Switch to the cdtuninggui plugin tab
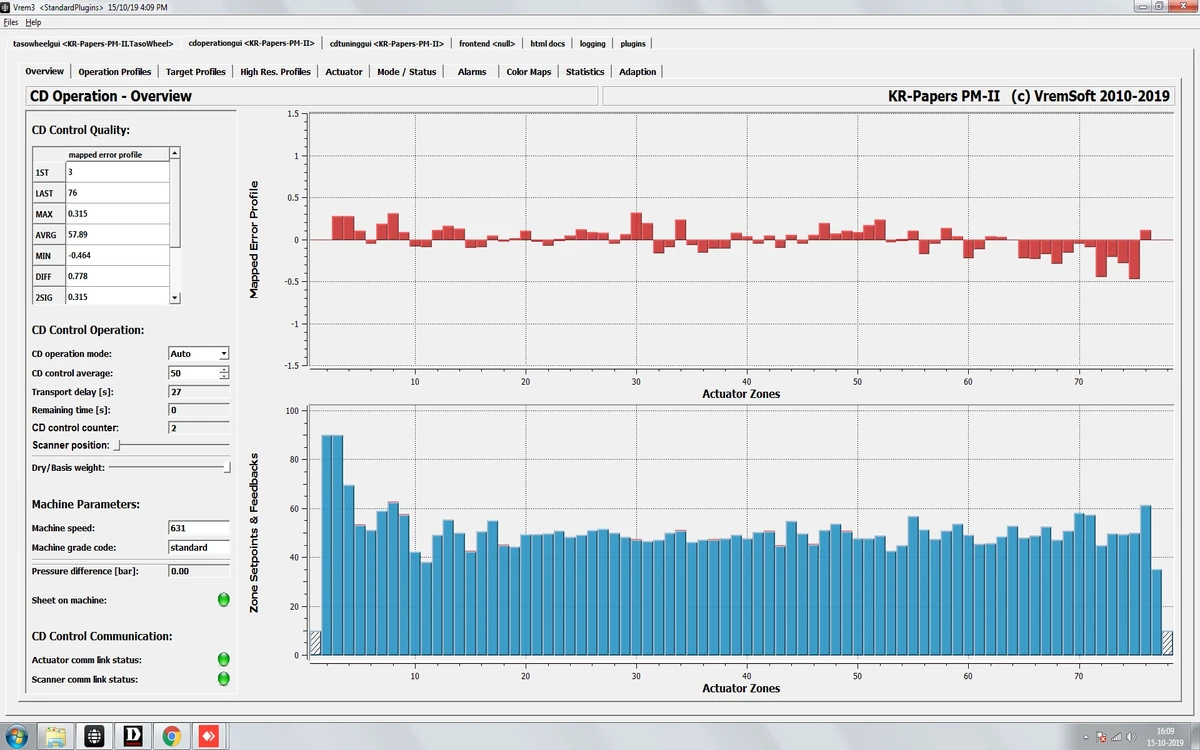Viewport: 1200px width, 750px height. pyautogui.click(x=386, y=44)
